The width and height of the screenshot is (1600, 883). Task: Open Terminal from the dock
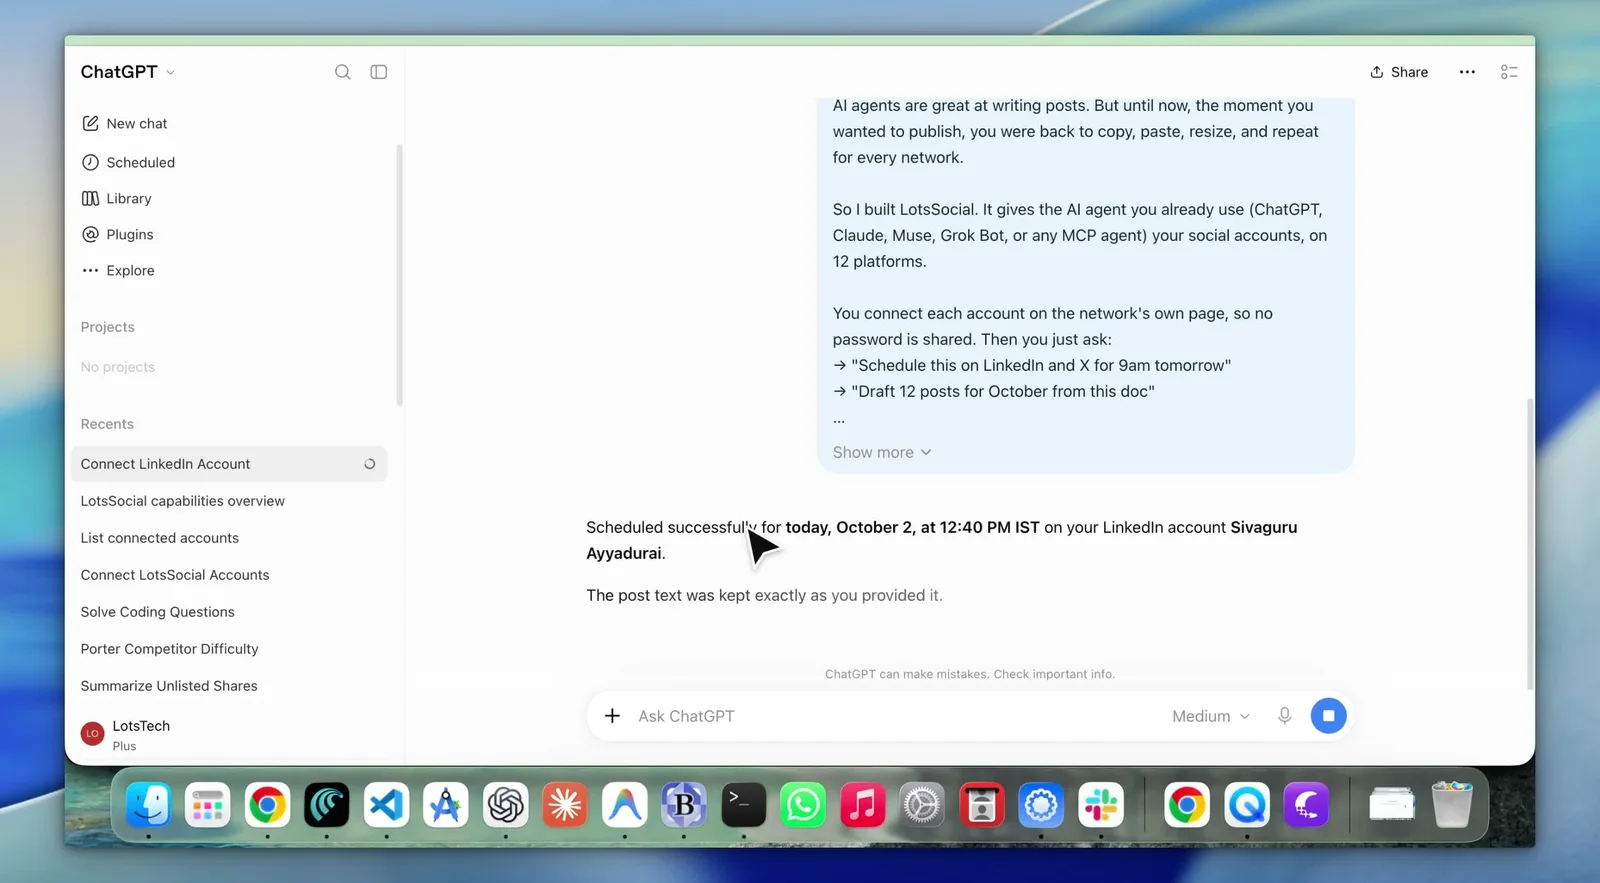743,805
